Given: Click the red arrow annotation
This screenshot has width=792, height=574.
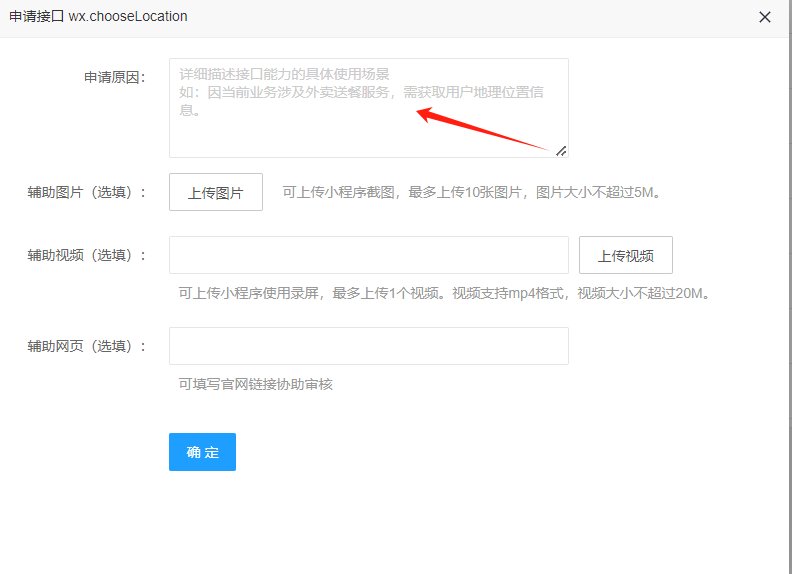Looking at the screenshot, I should pyautogui.click(x=485, y=130).
